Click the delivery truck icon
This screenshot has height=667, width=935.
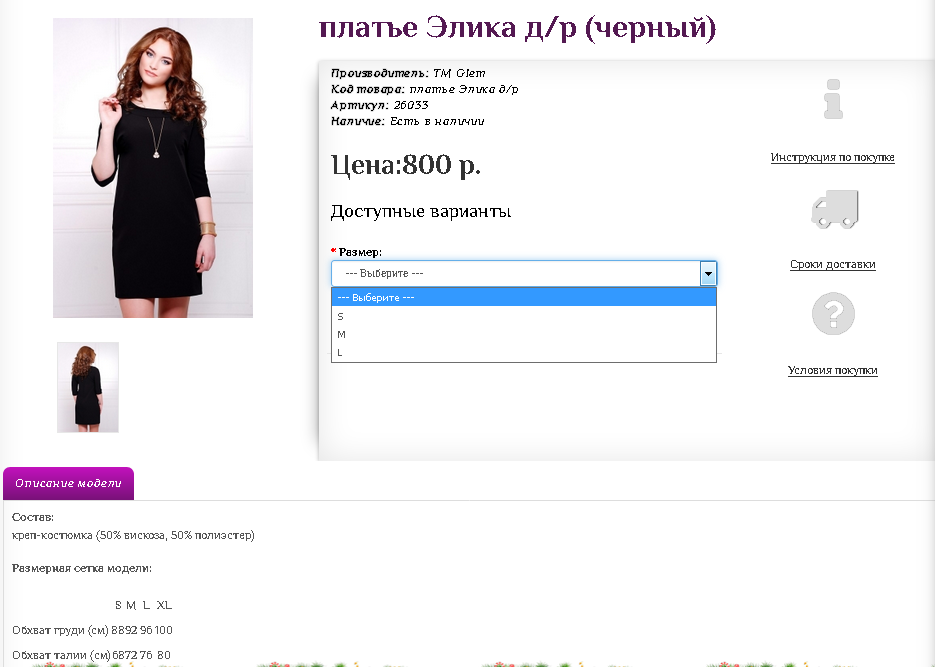click(x=834, y=210)
